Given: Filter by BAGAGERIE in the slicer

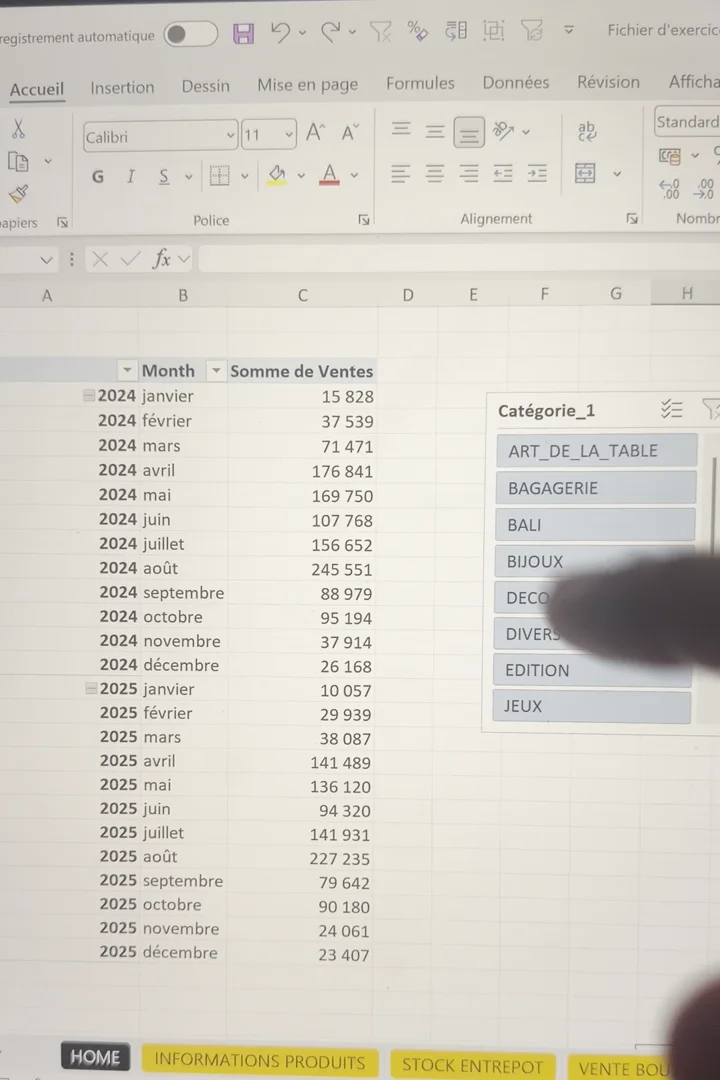Looking at the screenshot, I should [595, 488].
